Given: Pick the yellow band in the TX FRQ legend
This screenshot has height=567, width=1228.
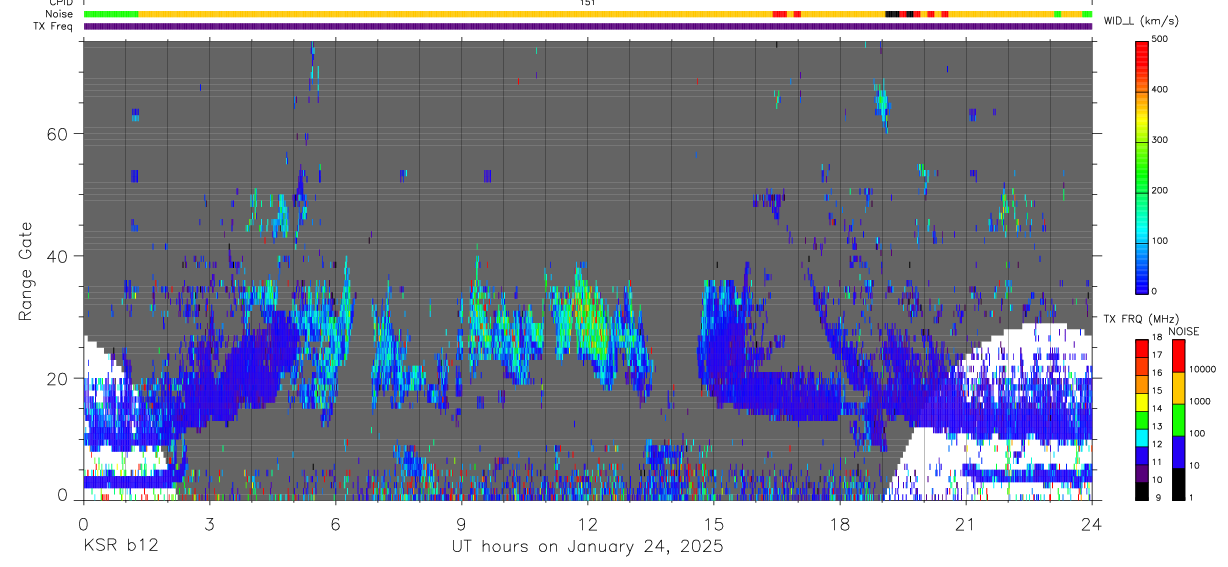Looking at the screenshot, I should 1142,401.
